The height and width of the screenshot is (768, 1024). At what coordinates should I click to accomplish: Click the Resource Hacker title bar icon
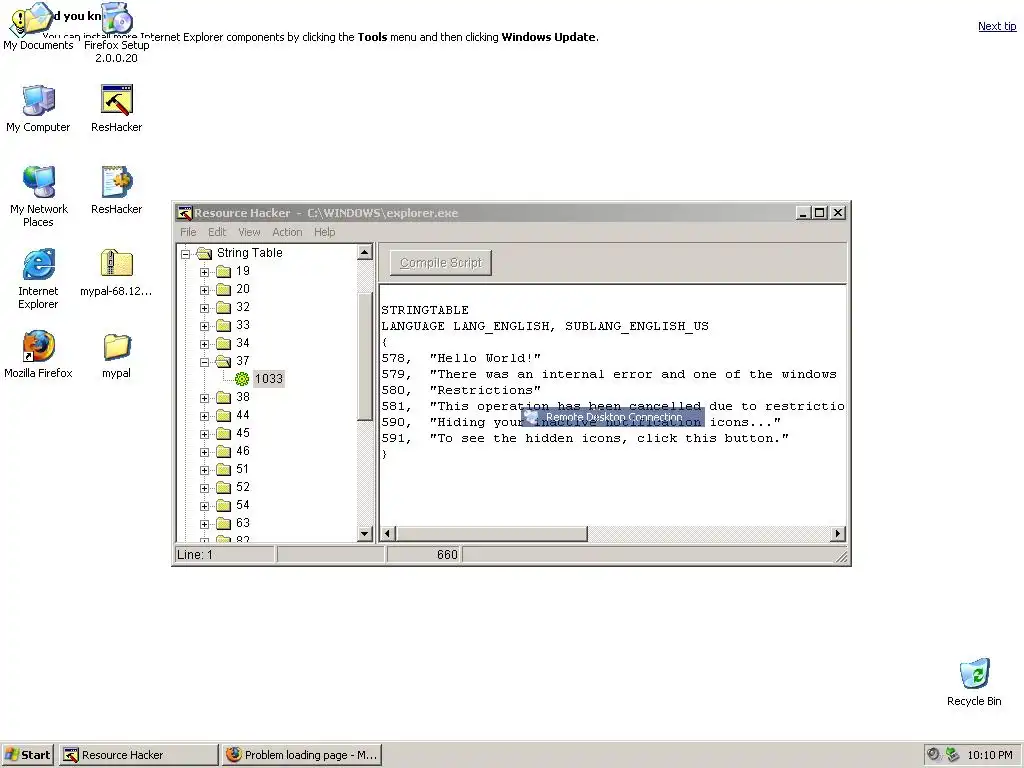tap(185, 213)
